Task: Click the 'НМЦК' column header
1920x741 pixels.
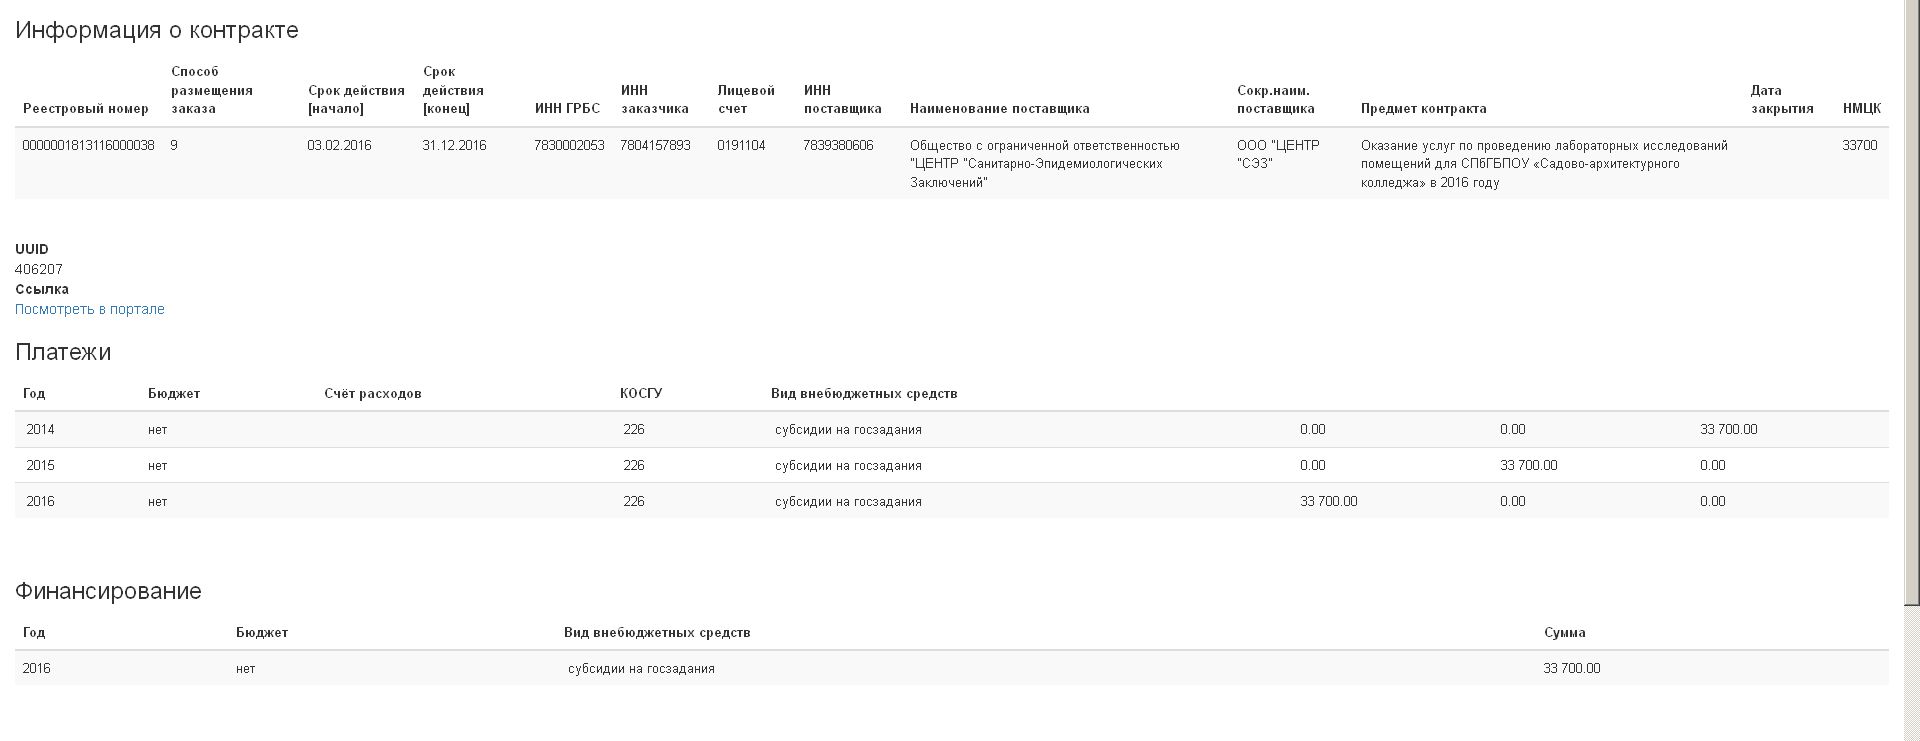Action: click(x=1861, y=109)
